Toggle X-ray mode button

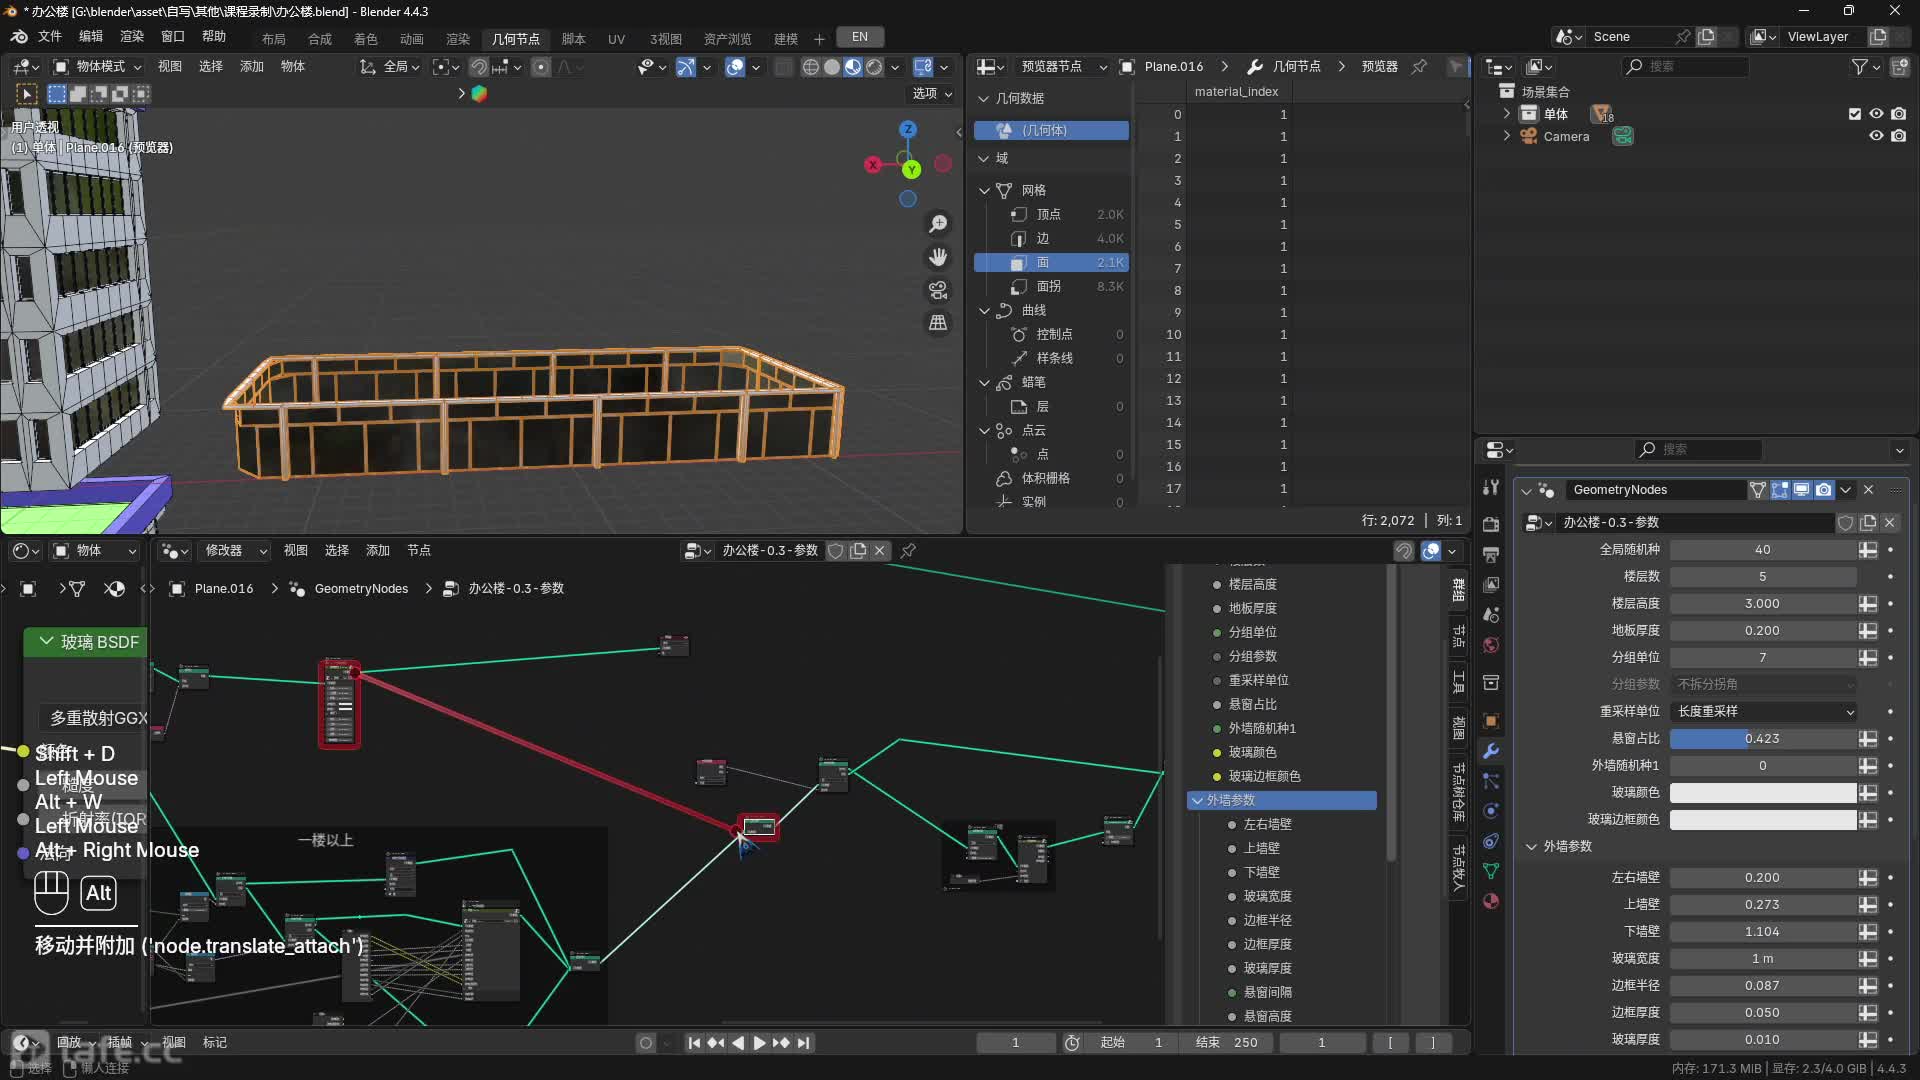pyautogui.click(x=784, y=67)
